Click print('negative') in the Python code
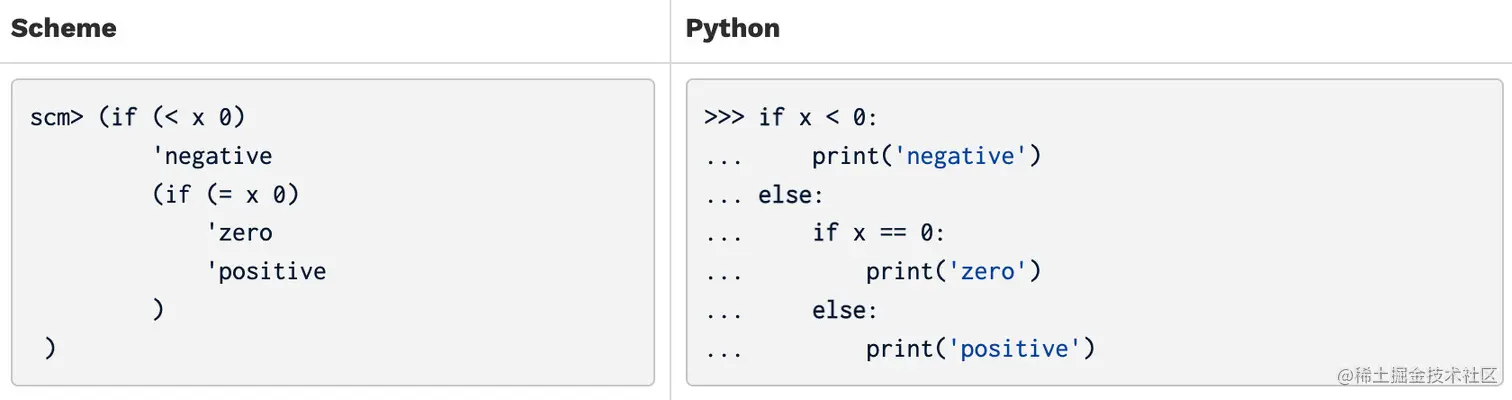Screen dimensions: 1512x400 pyautogui.click(x=927, y=156)
